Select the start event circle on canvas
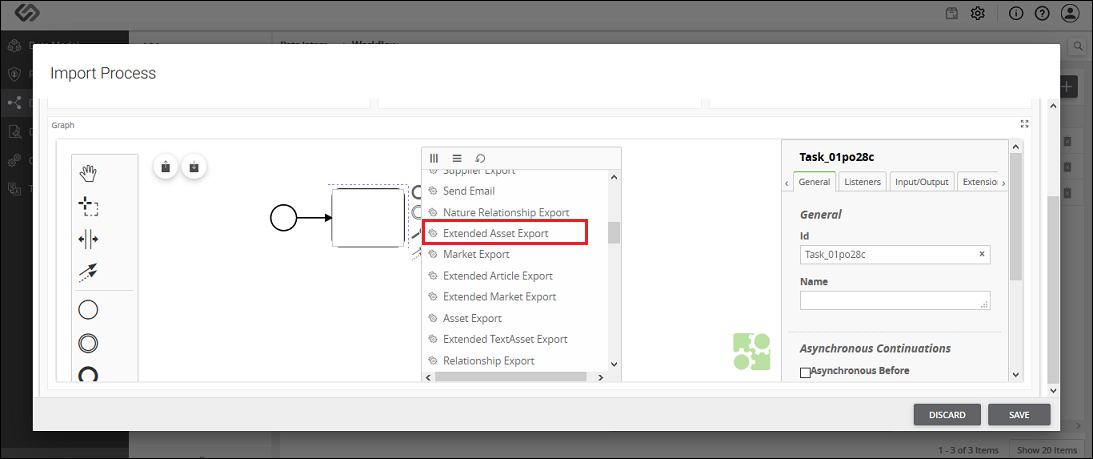 tap(283, 218)
